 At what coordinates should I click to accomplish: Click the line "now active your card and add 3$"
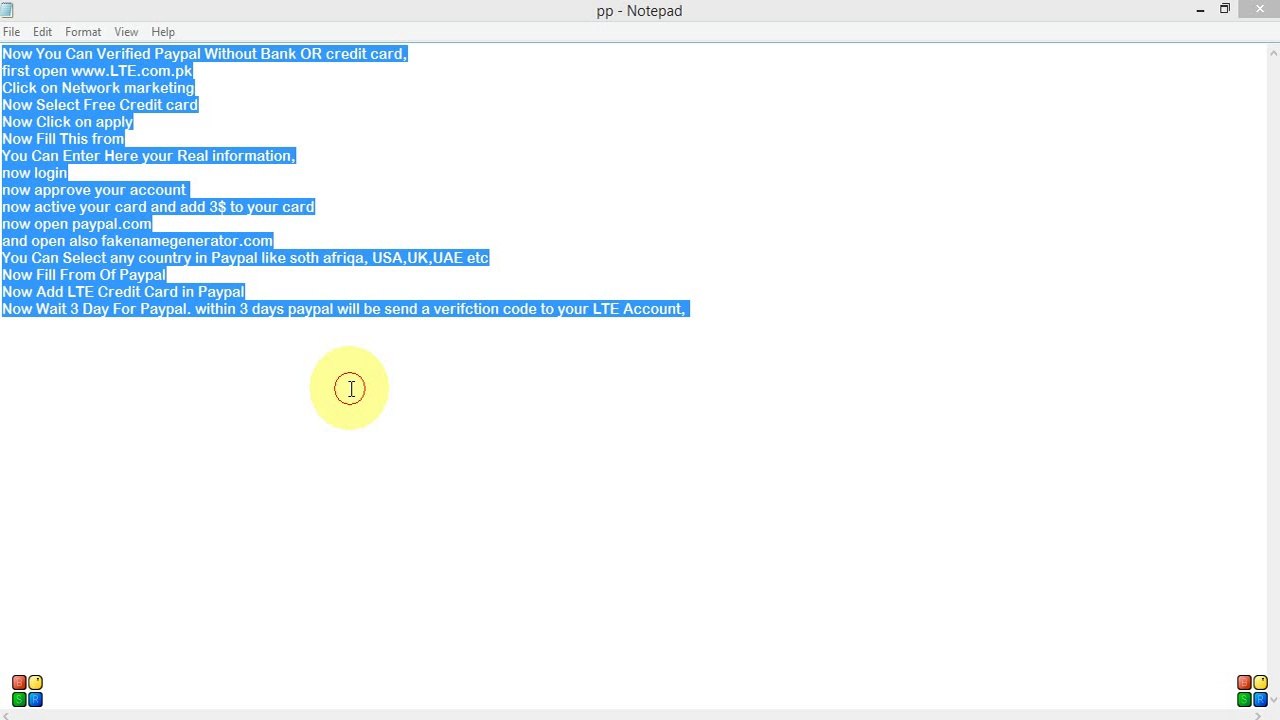(158, 207)
